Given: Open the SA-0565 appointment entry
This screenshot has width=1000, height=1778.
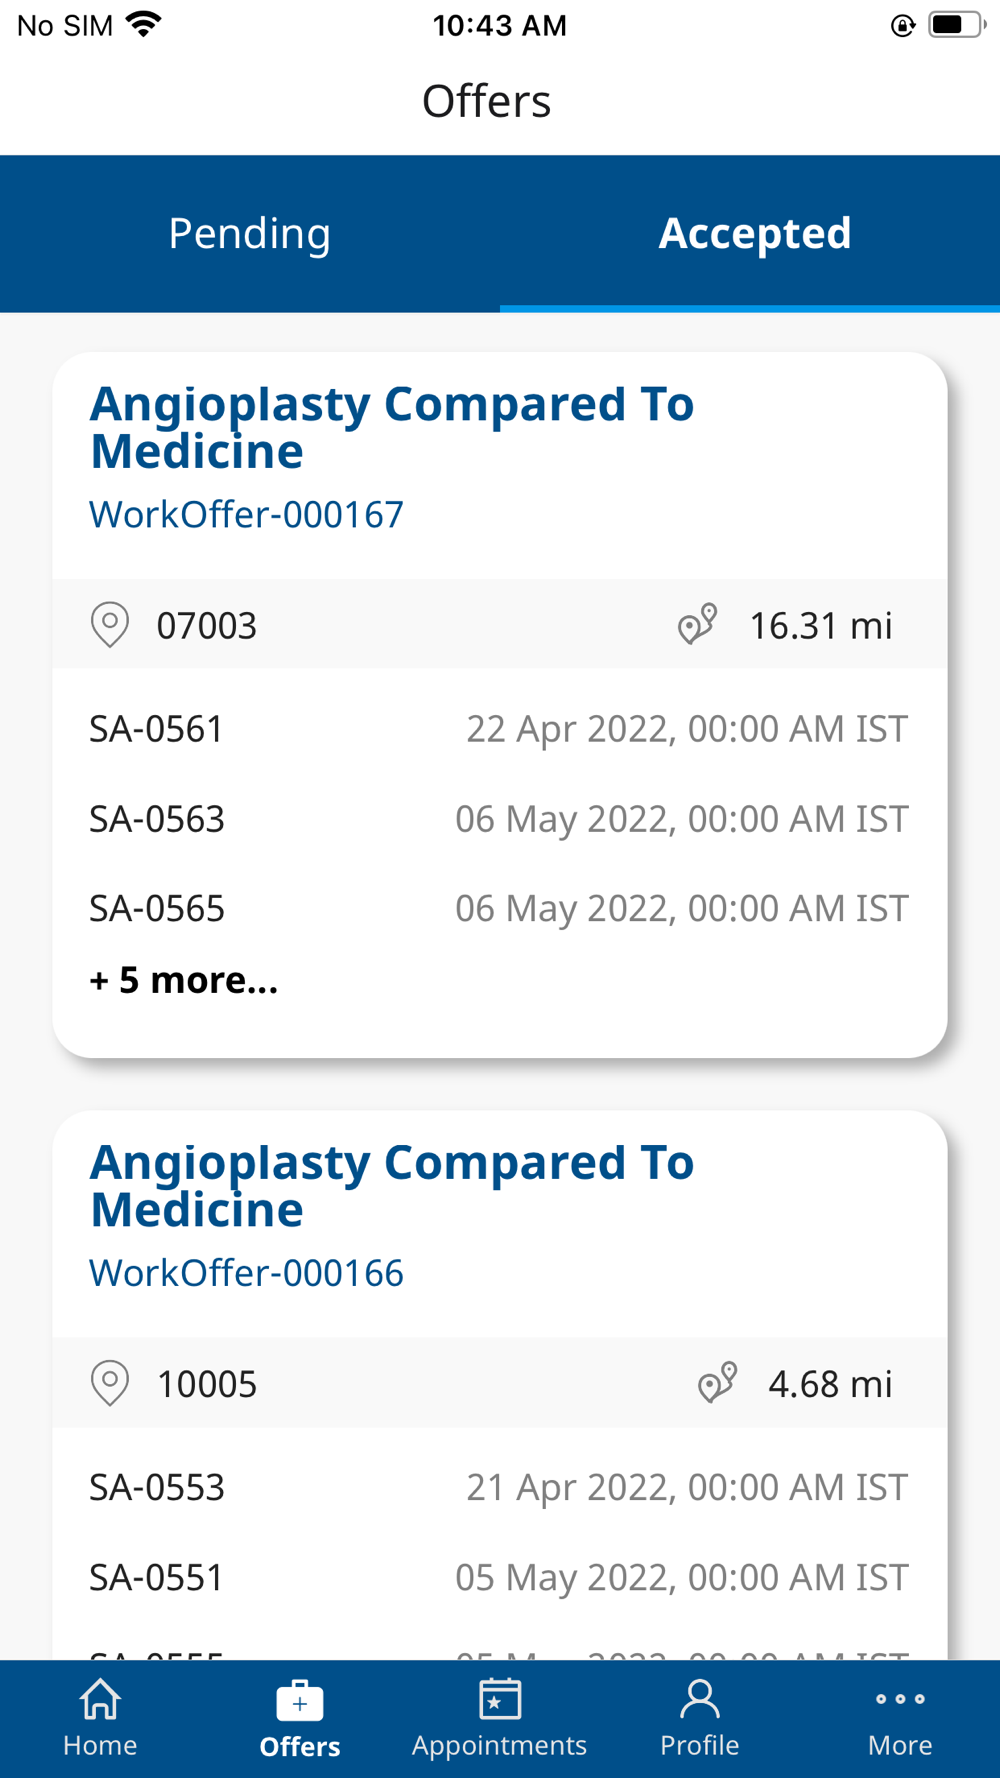Looking at the screenshot, I should coord(498,908).
